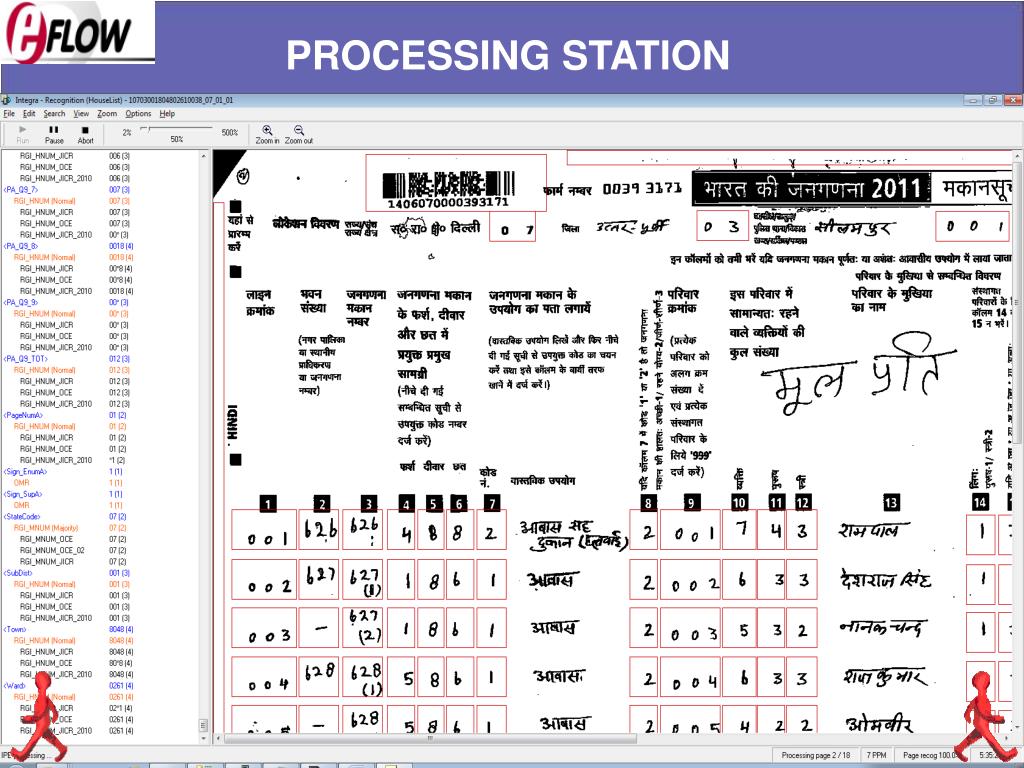
Task: Click the 'Page recog 100.0' status entry
Action: 930,755
